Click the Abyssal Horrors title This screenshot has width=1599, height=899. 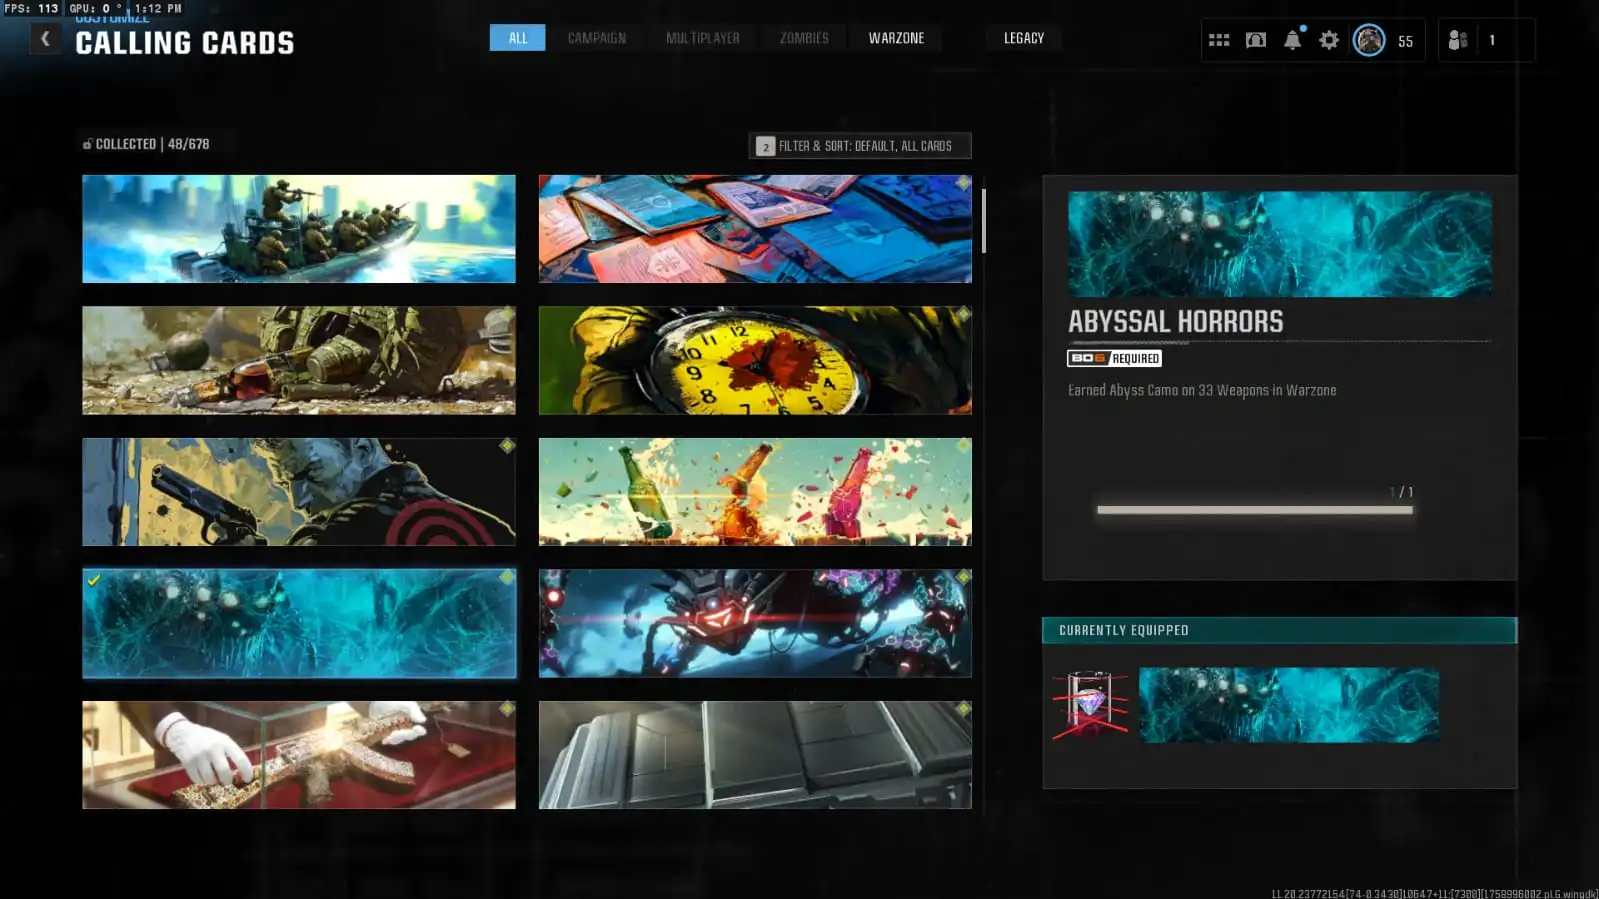tap(1175, 322)
